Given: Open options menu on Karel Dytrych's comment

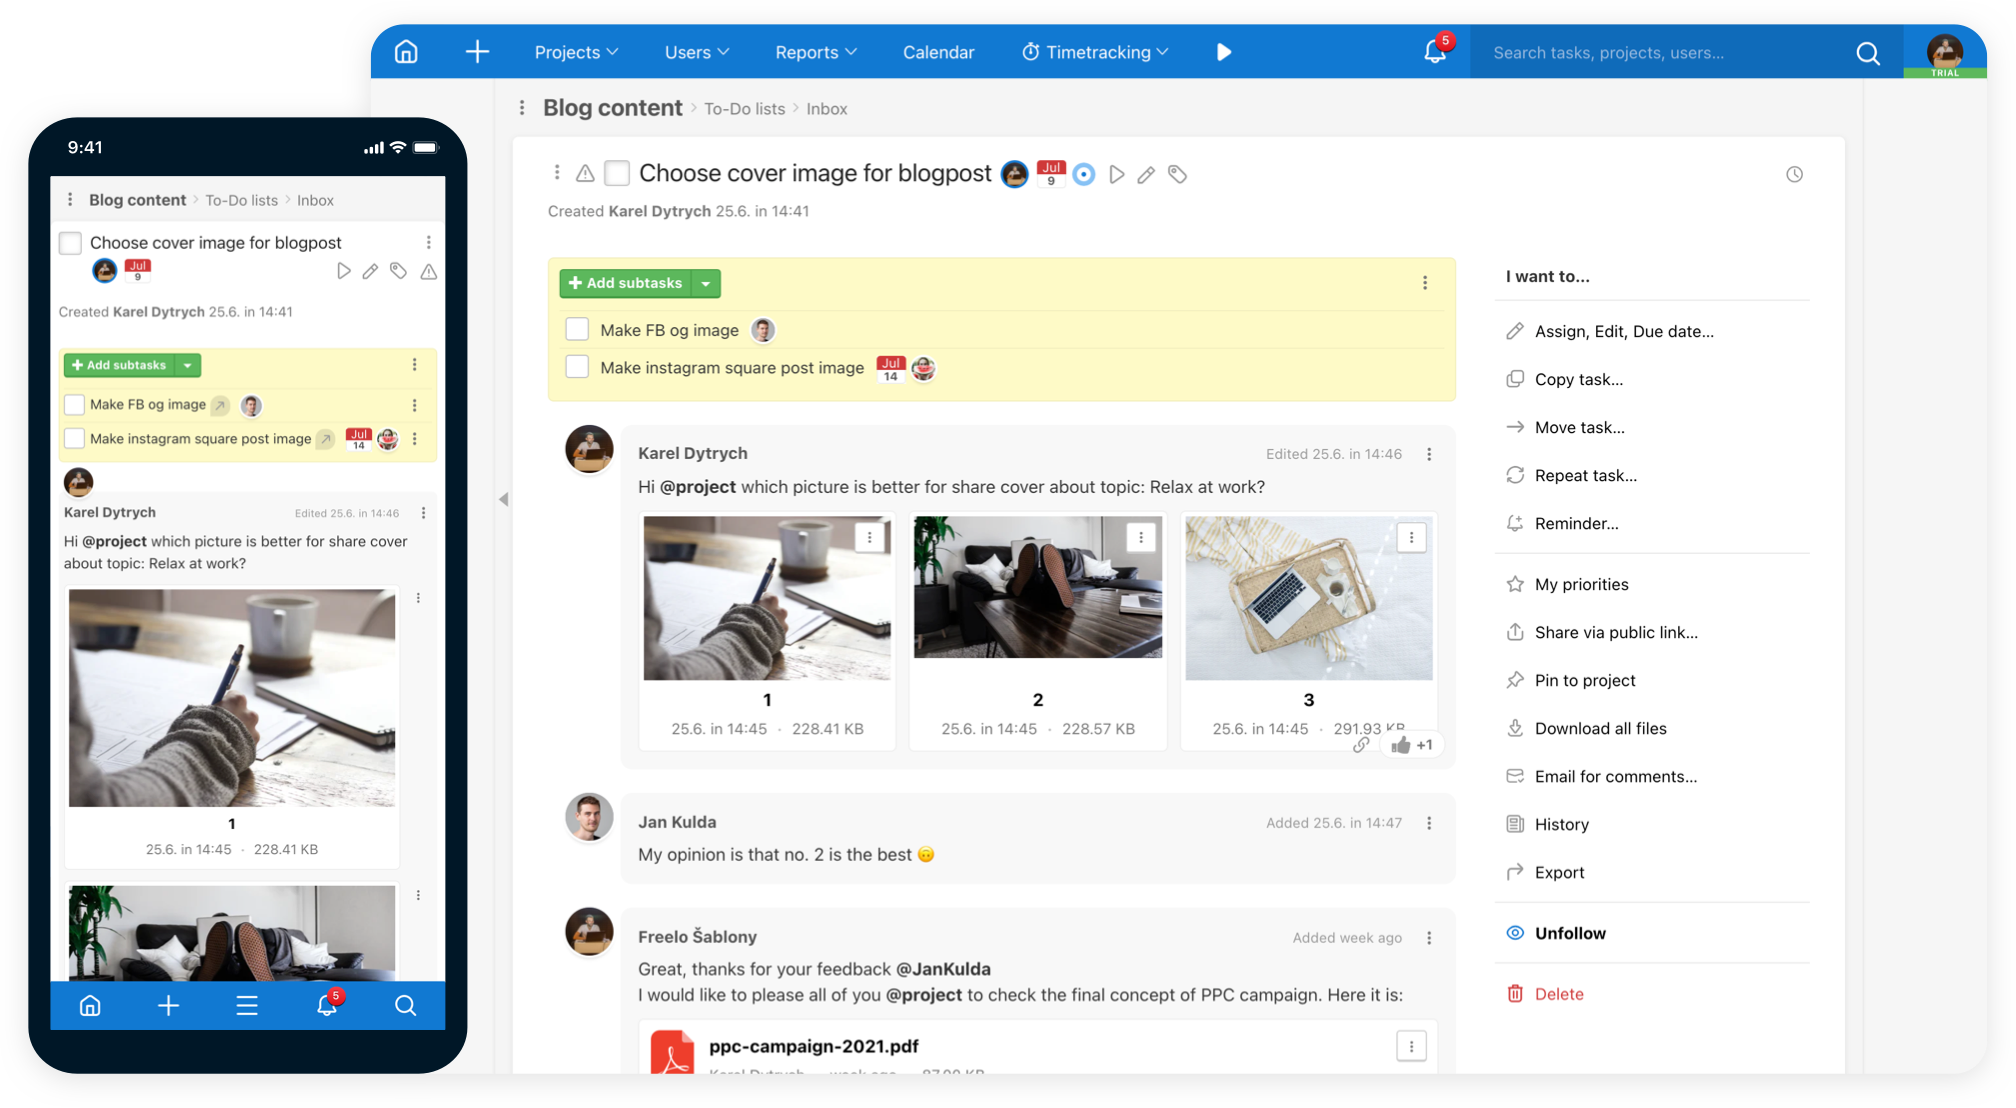Looking at the screenshot, I should 1429,453.
